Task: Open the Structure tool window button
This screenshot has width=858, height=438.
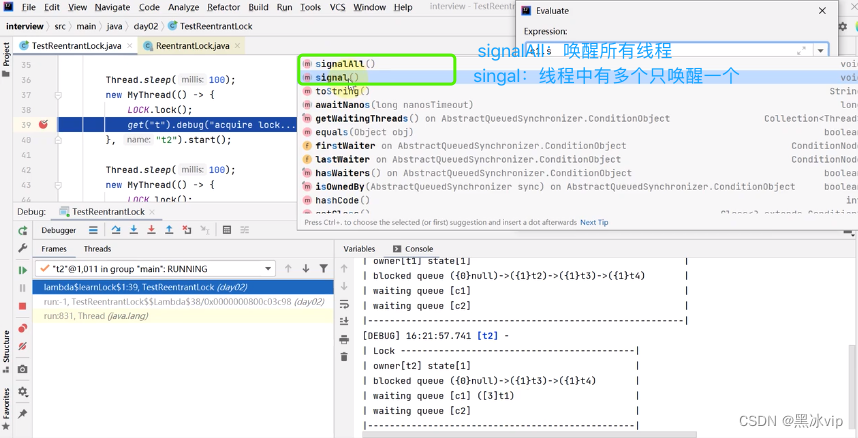Action: pos(7,350)
